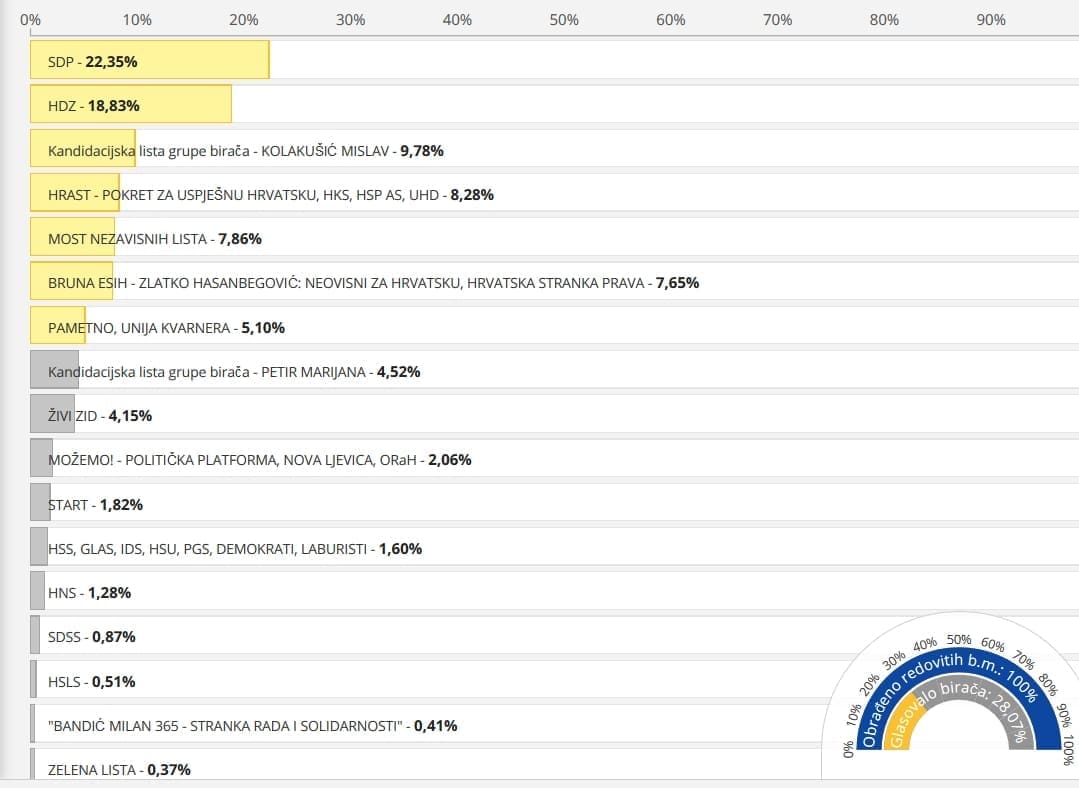The width and height of the screenshot is (1079, 788).
Task: Select the HNS 1,28% bar
Action: tap(89, 592)
